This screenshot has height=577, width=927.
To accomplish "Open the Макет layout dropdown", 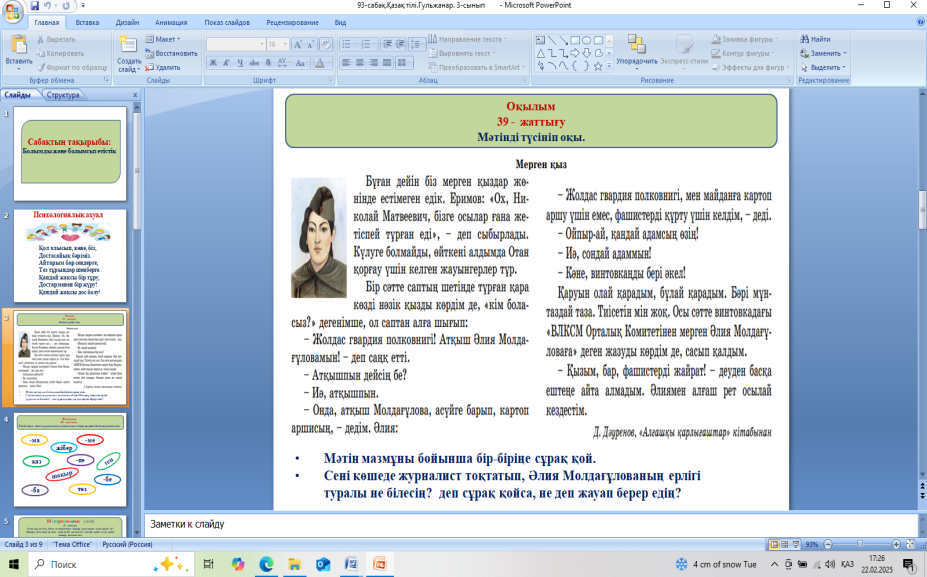I will click(x=165, y=39).
